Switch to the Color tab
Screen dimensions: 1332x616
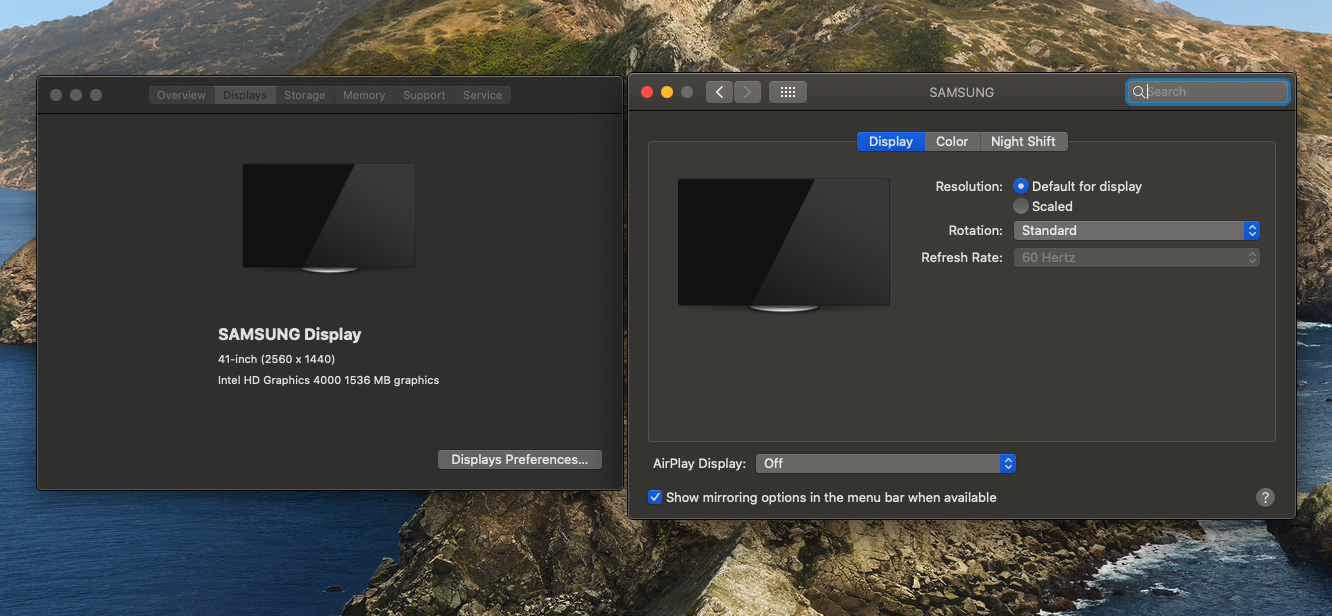click(952, 142)
